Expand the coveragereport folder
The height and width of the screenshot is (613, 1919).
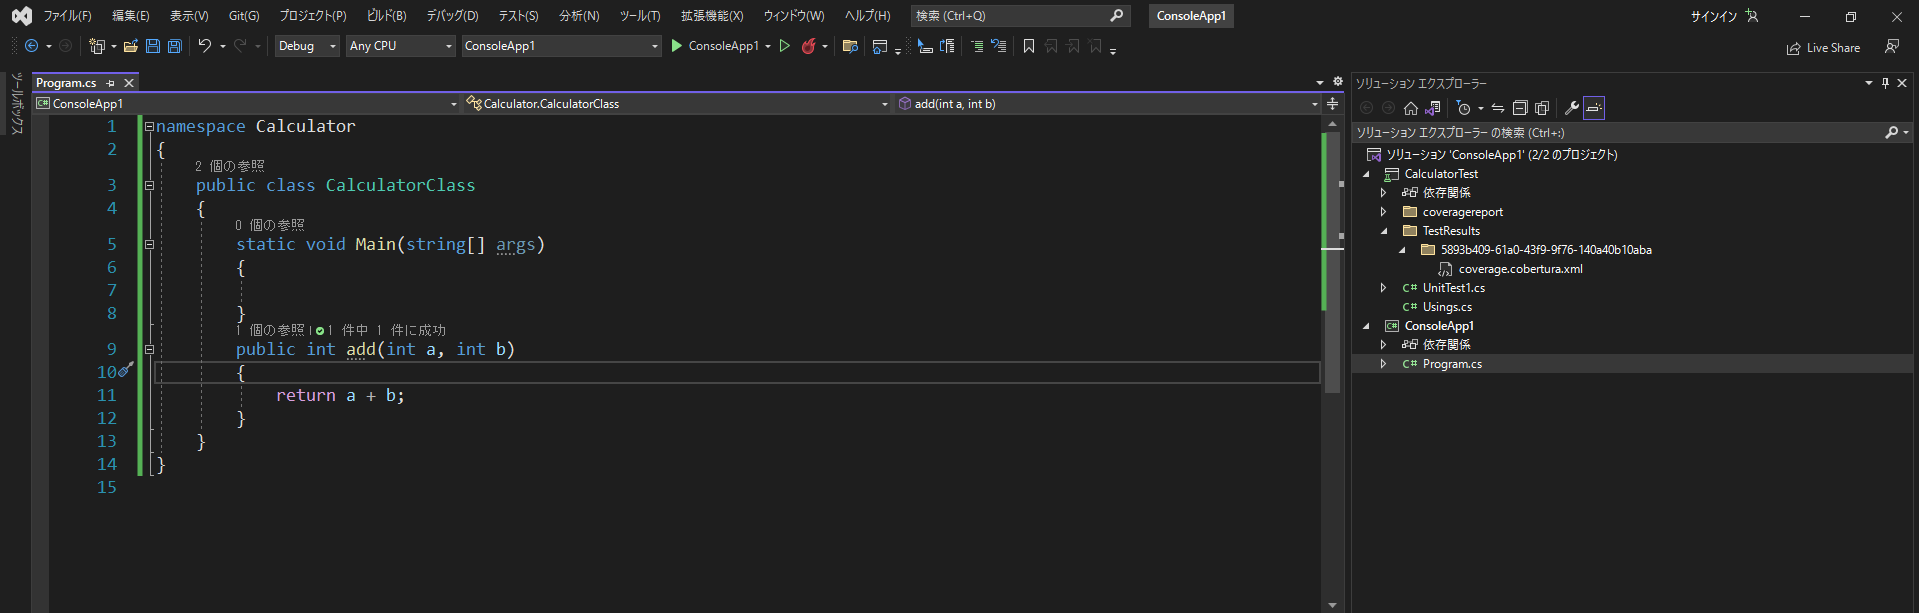click(1384, 212)
